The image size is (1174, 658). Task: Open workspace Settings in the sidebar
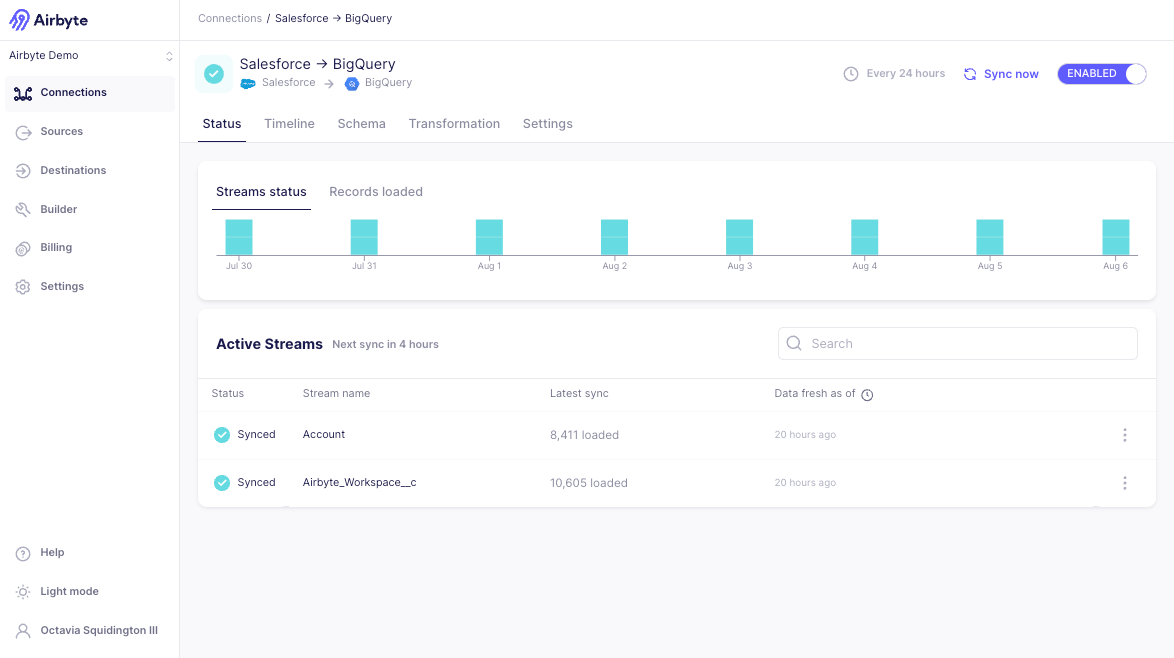click(61, 287)
